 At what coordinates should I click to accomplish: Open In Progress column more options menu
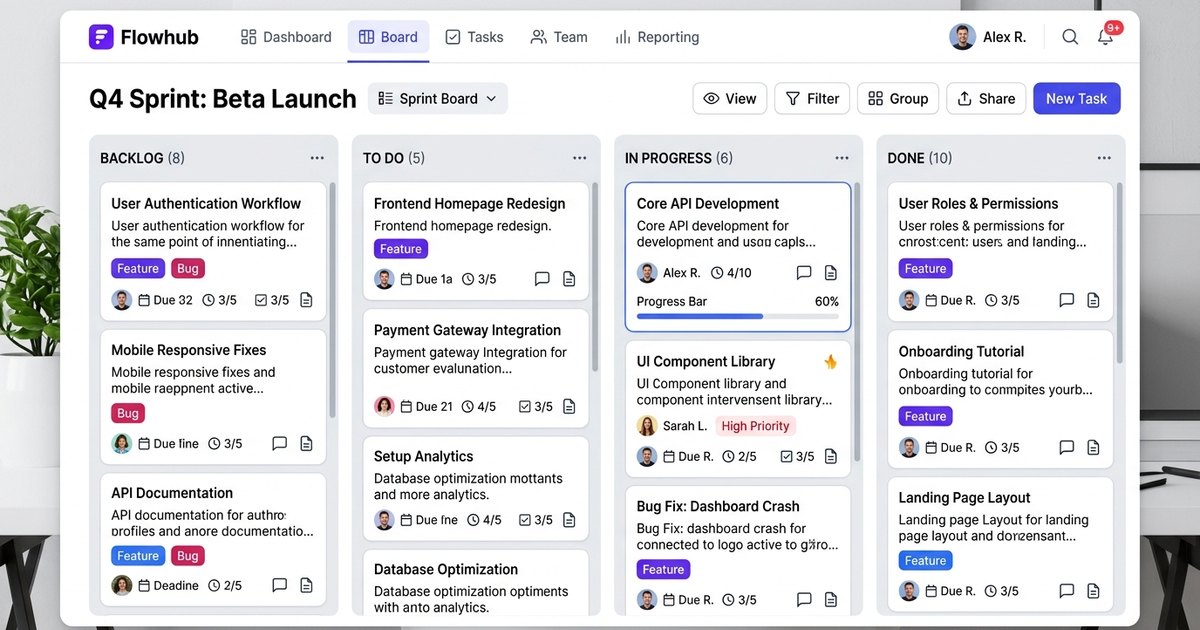(x=842, y=158)
